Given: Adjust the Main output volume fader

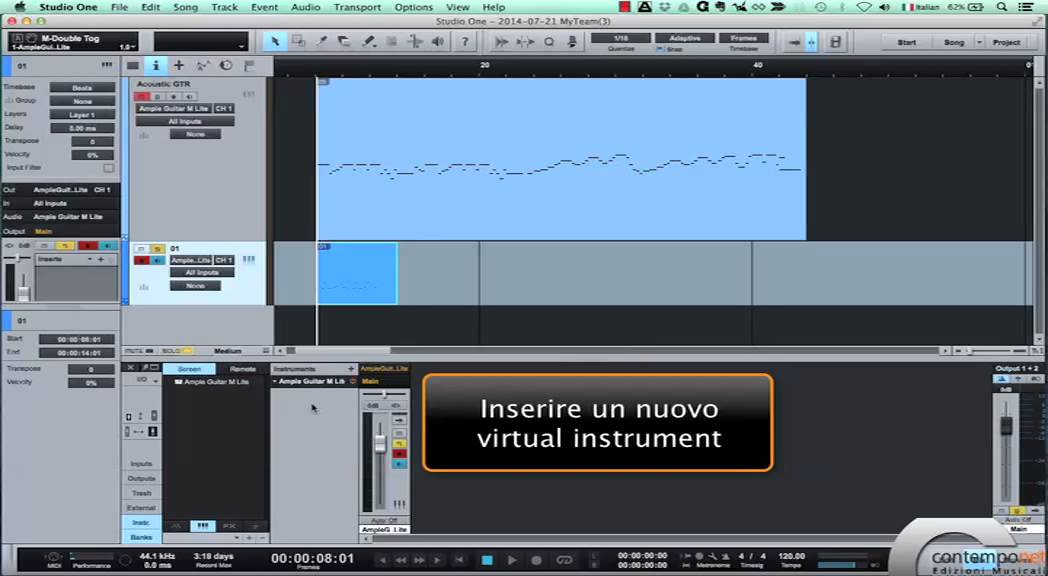Looking at the screenshot, I should (x=1006, y=425).
